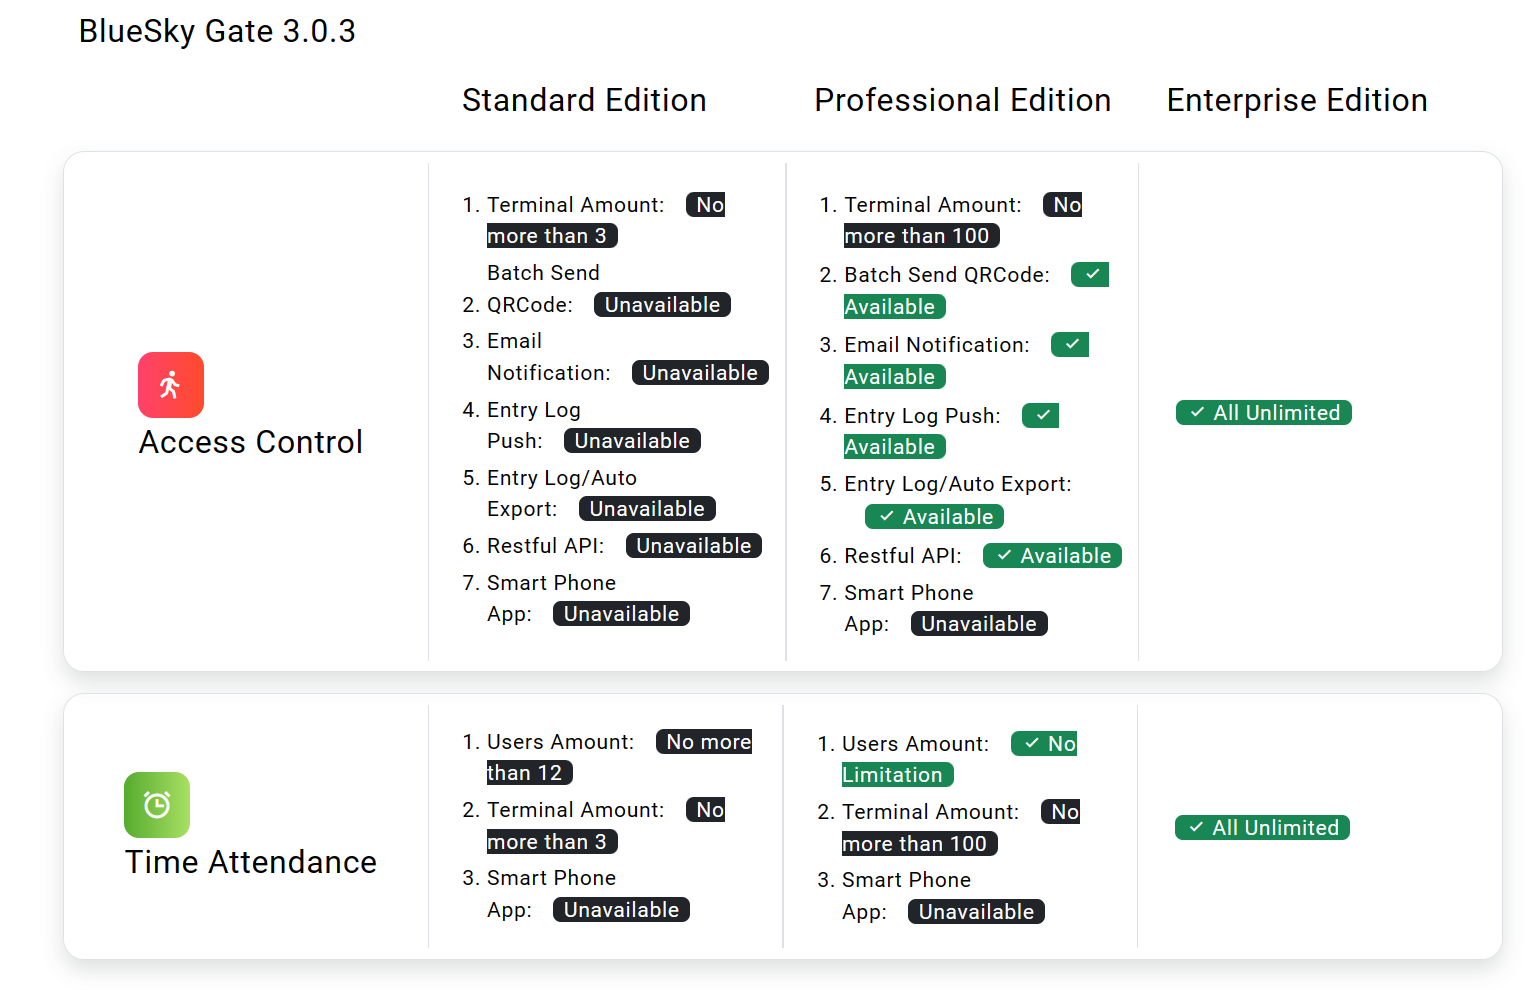Click Standard Entry Log Push "Unavailable" badge
The image size is (1540, 990).
click(x=632, y=441)
